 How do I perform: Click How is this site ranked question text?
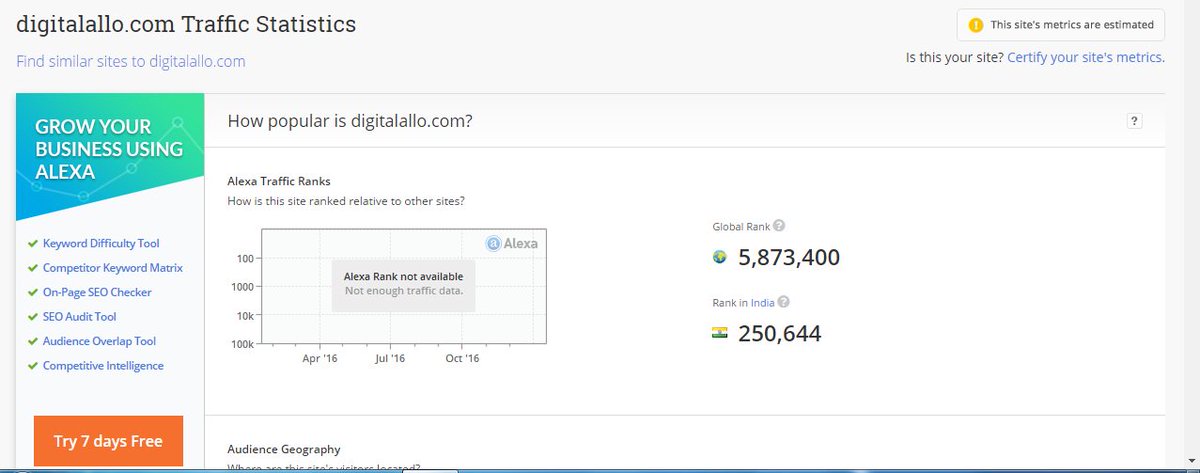pyautogui.click(x=346, y=201)
